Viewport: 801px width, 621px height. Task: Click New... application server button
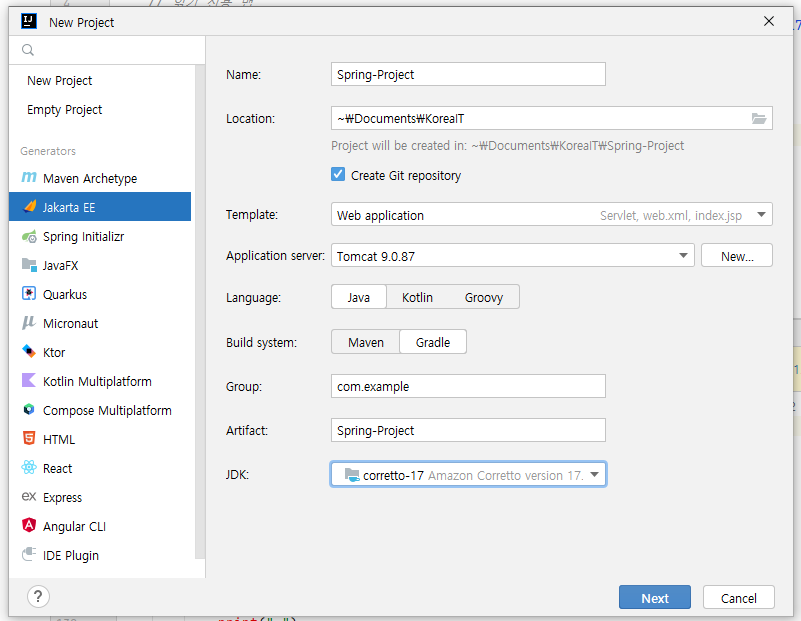pos(737,255)
